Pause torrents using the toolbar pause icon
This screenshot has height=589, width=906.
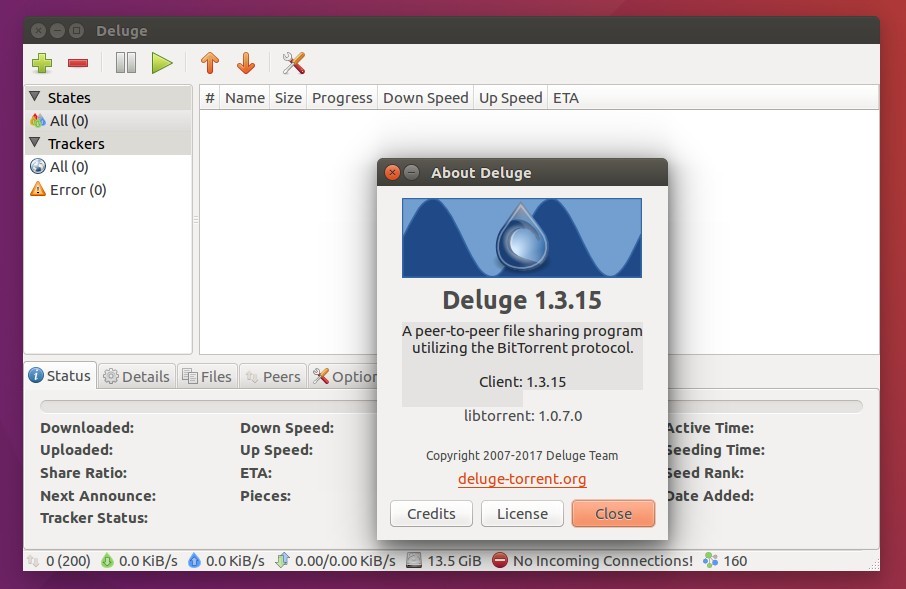(x=125, y=63)
